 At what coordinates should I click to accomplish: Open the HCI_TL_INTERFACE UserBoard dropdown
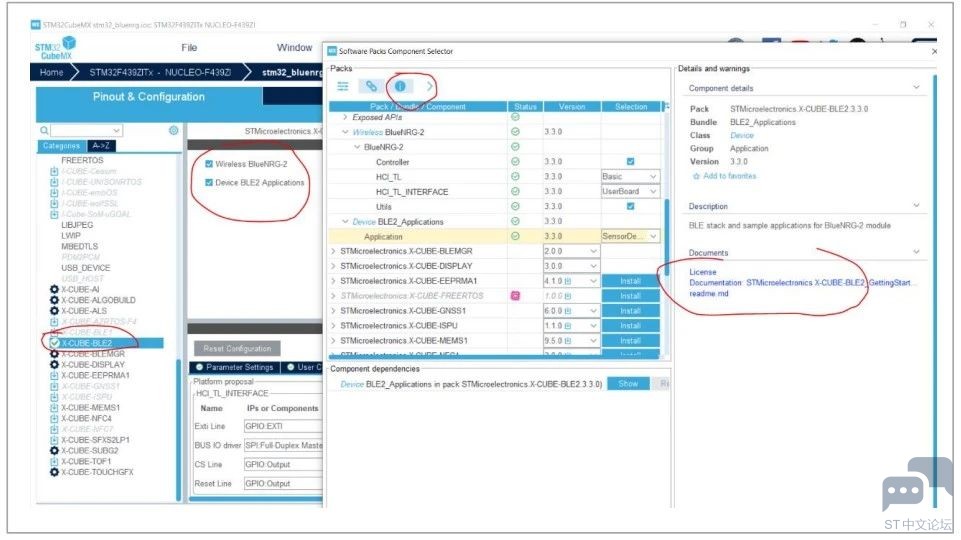(630, 191)
